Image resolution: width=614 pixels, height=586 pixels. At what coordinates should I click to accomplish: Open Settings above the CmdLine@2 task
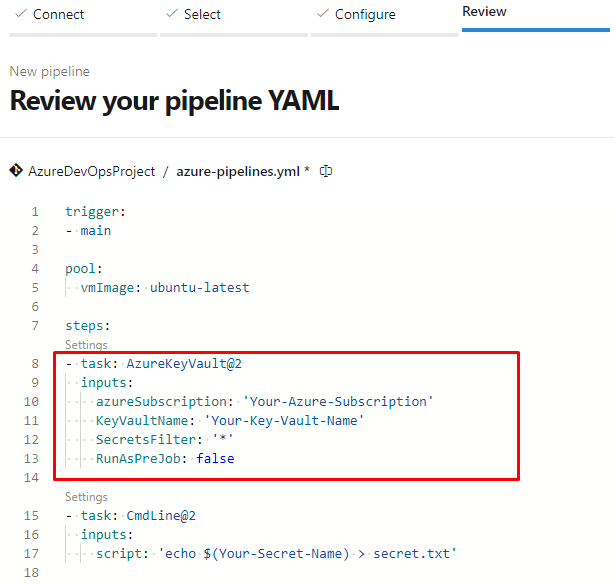(x=86, y=497)
